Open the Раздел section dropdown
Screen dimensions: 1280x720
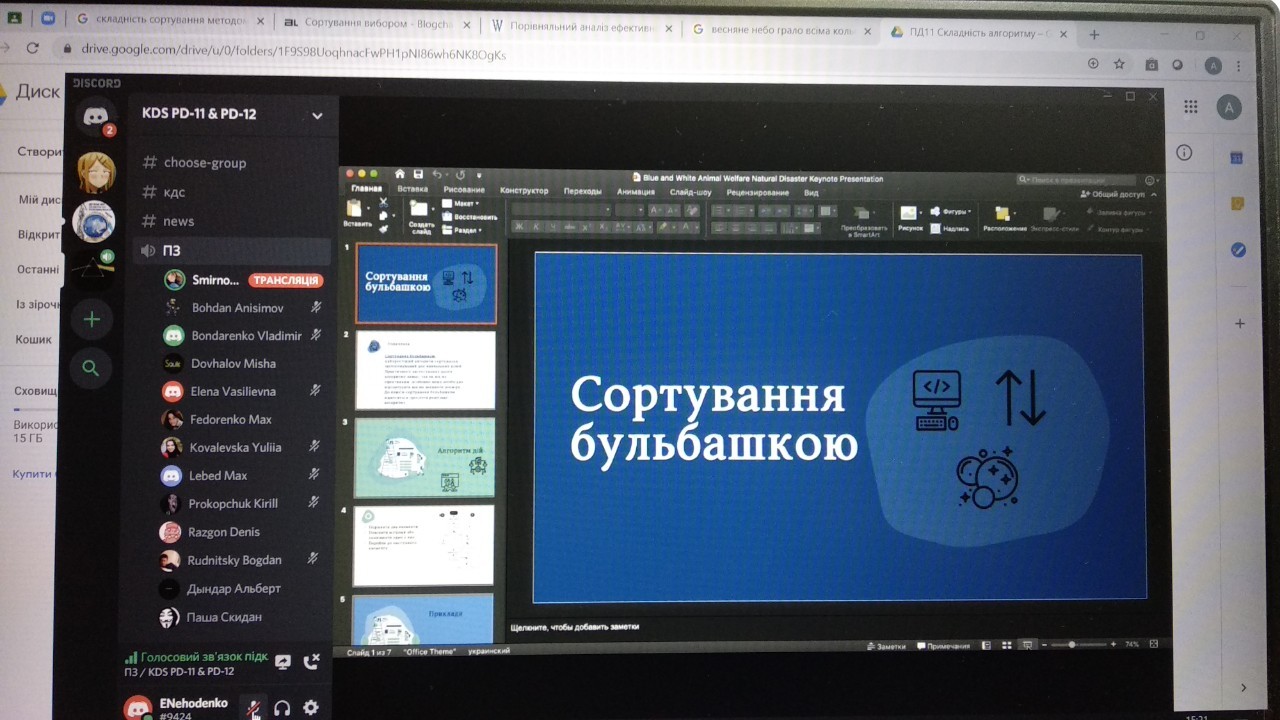tap(461, 230)
